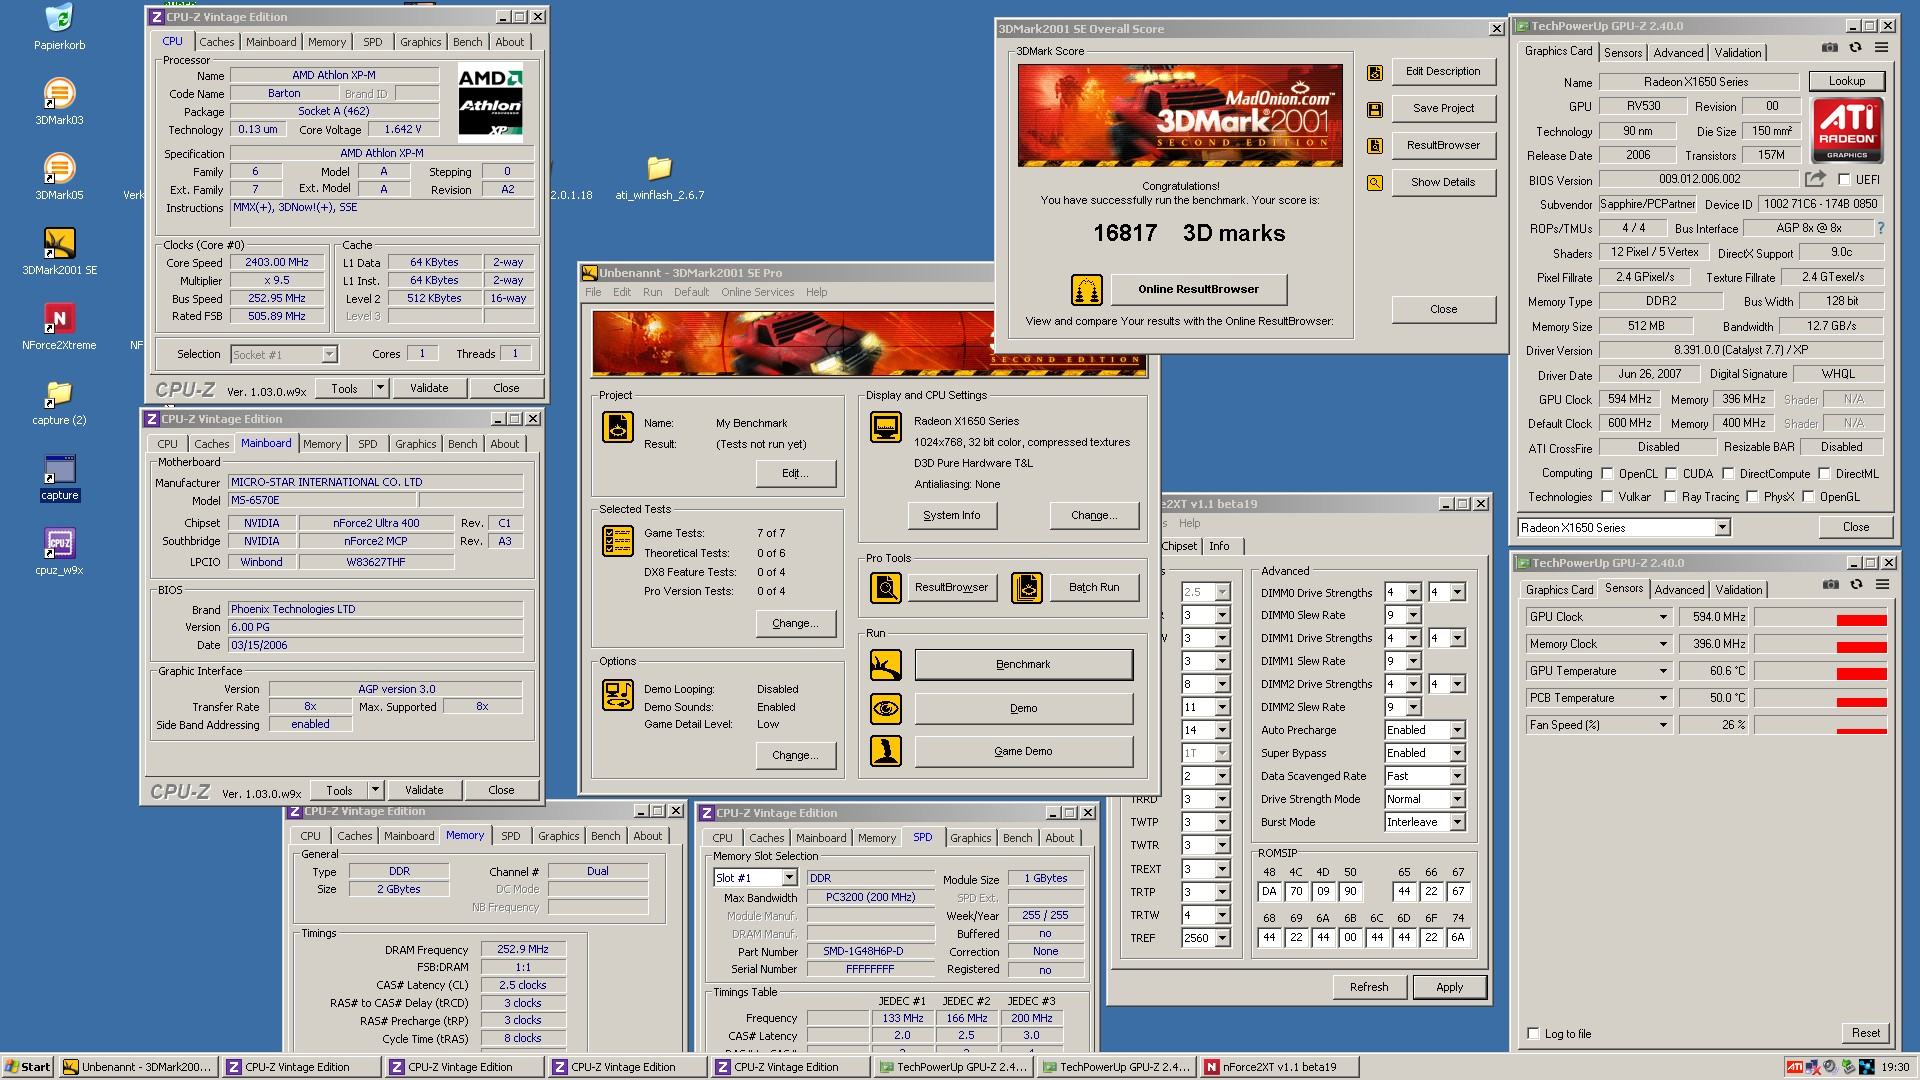Click GPU-Z refresh icon in top window
The image size is (1920, 1080).
[1856, 48]
